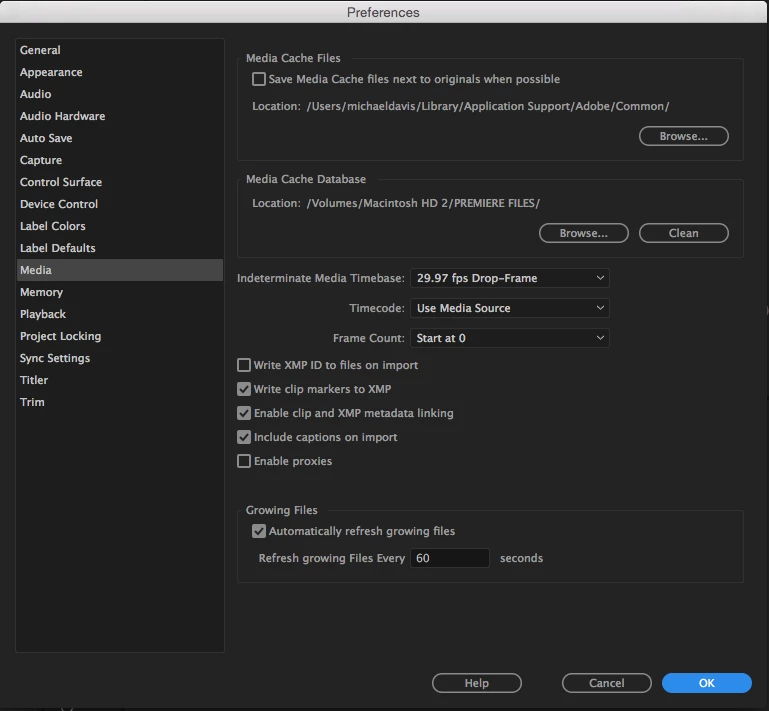Toggle Enable clip and XMP metadata linking
769x711 pixels.
pos(244,413)
